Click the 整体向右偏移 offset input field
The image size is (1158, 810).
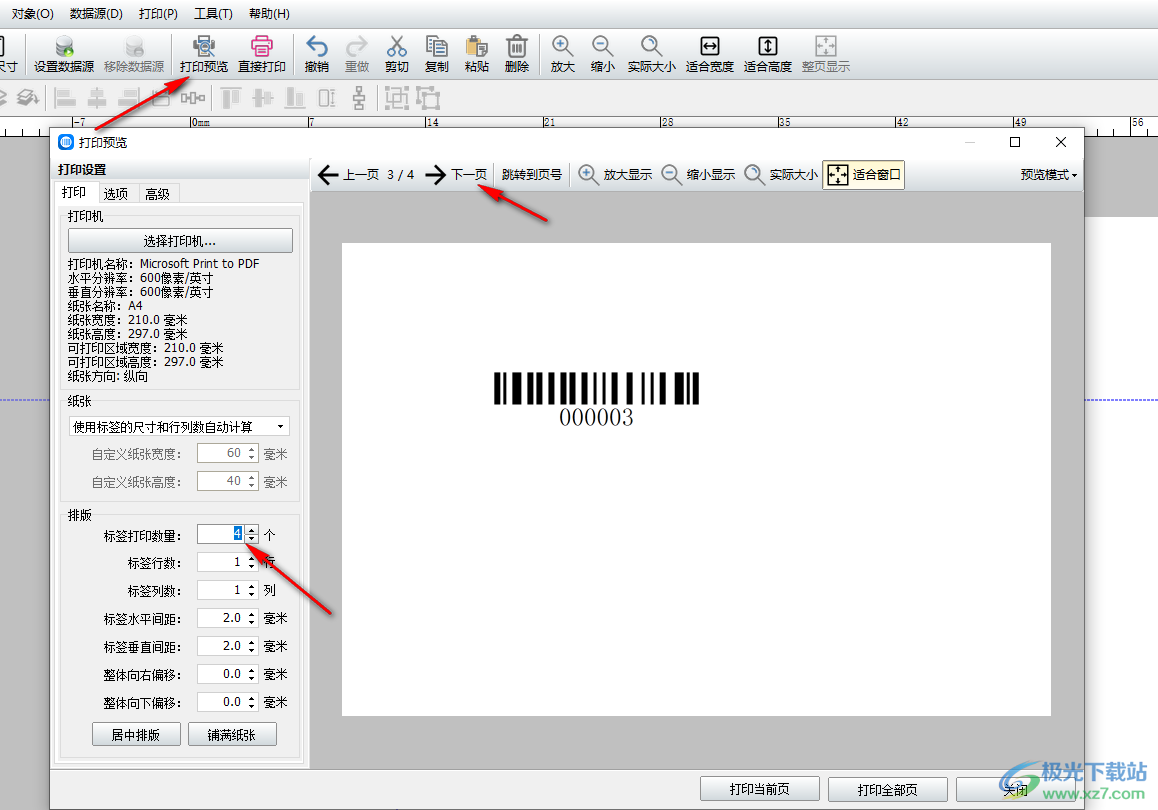click(222, 674)
